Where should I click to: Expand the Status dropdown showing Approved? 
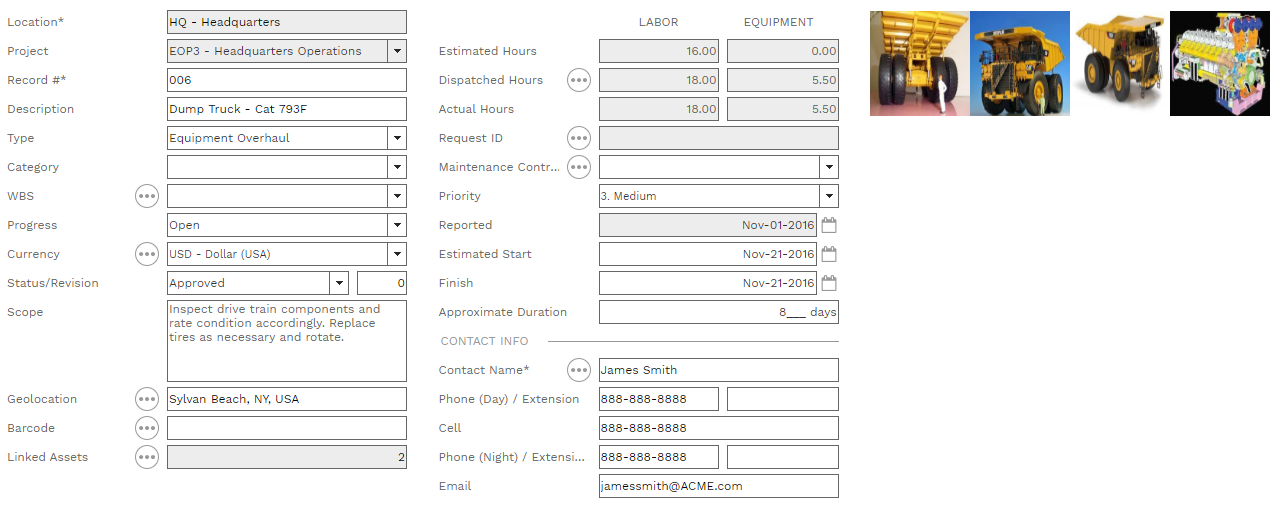[339, 283]
